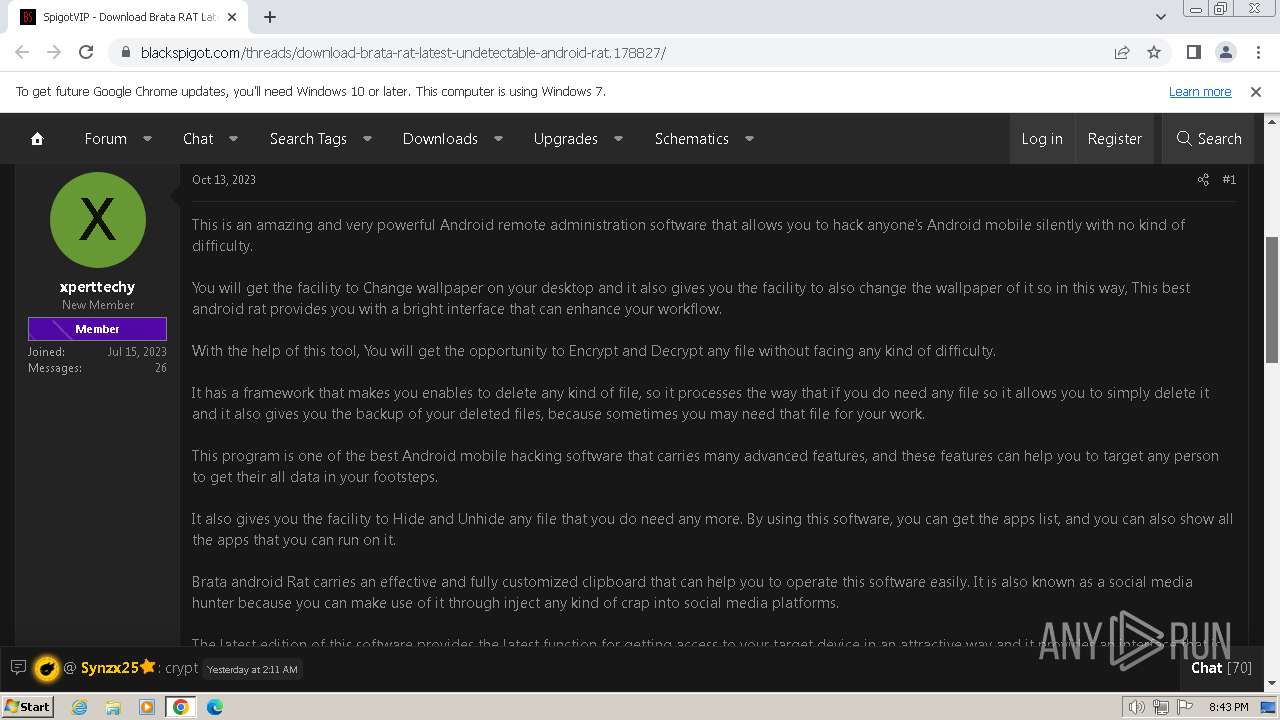Open the xperttechy username link
Viewport: 1280px width, 720px height.
click(x=97, y=287)
